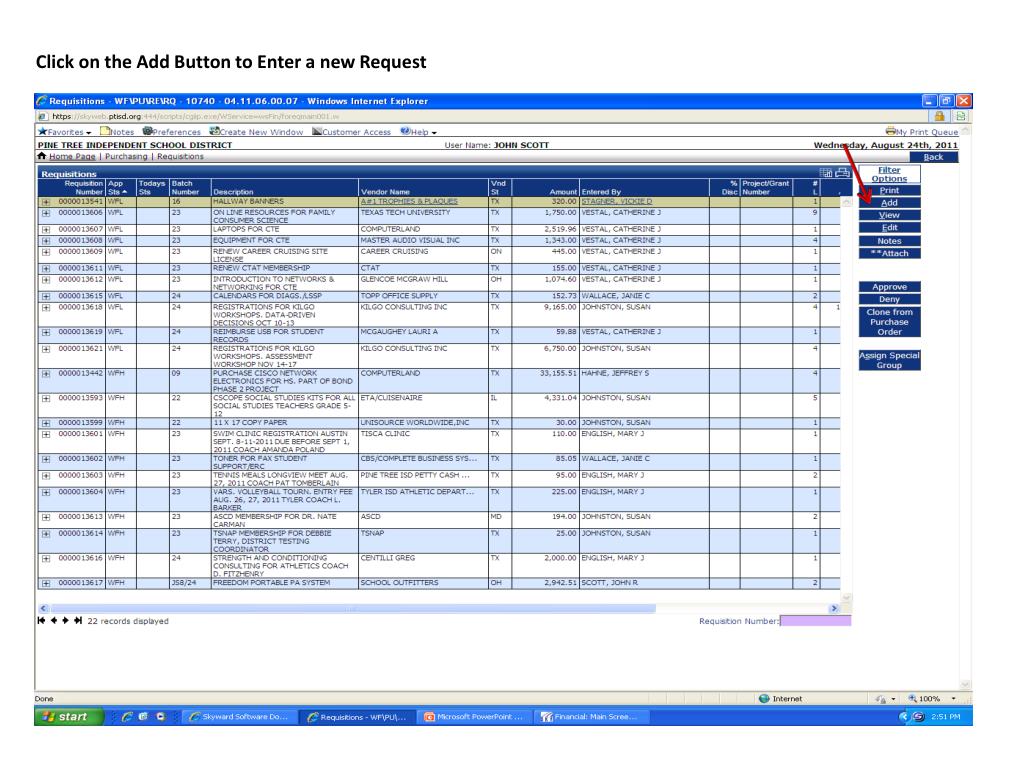1024x768 pixels.
Task: Expand requisition 0000013606 row
Action: coord(44,214)
